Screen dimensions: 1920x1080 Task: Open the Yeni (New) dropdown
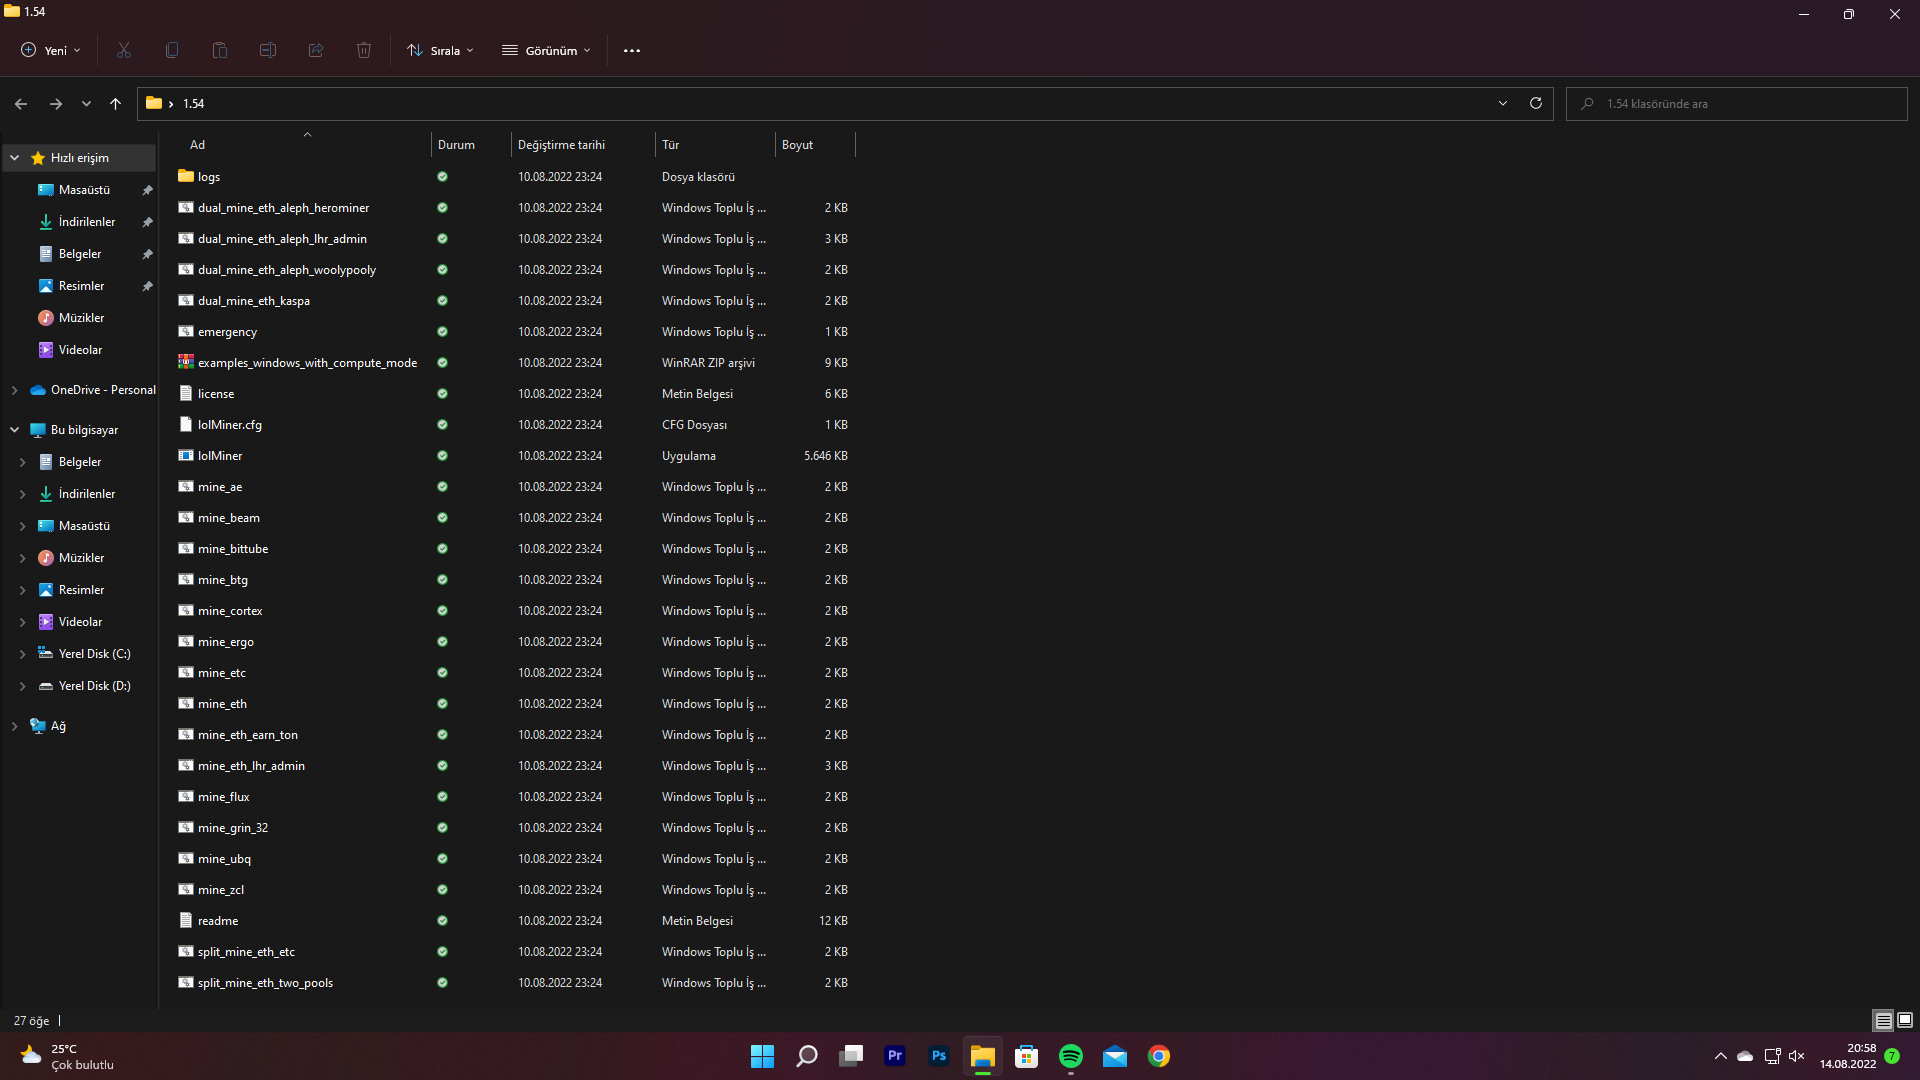pyautogui.click(x=51, y=50)
